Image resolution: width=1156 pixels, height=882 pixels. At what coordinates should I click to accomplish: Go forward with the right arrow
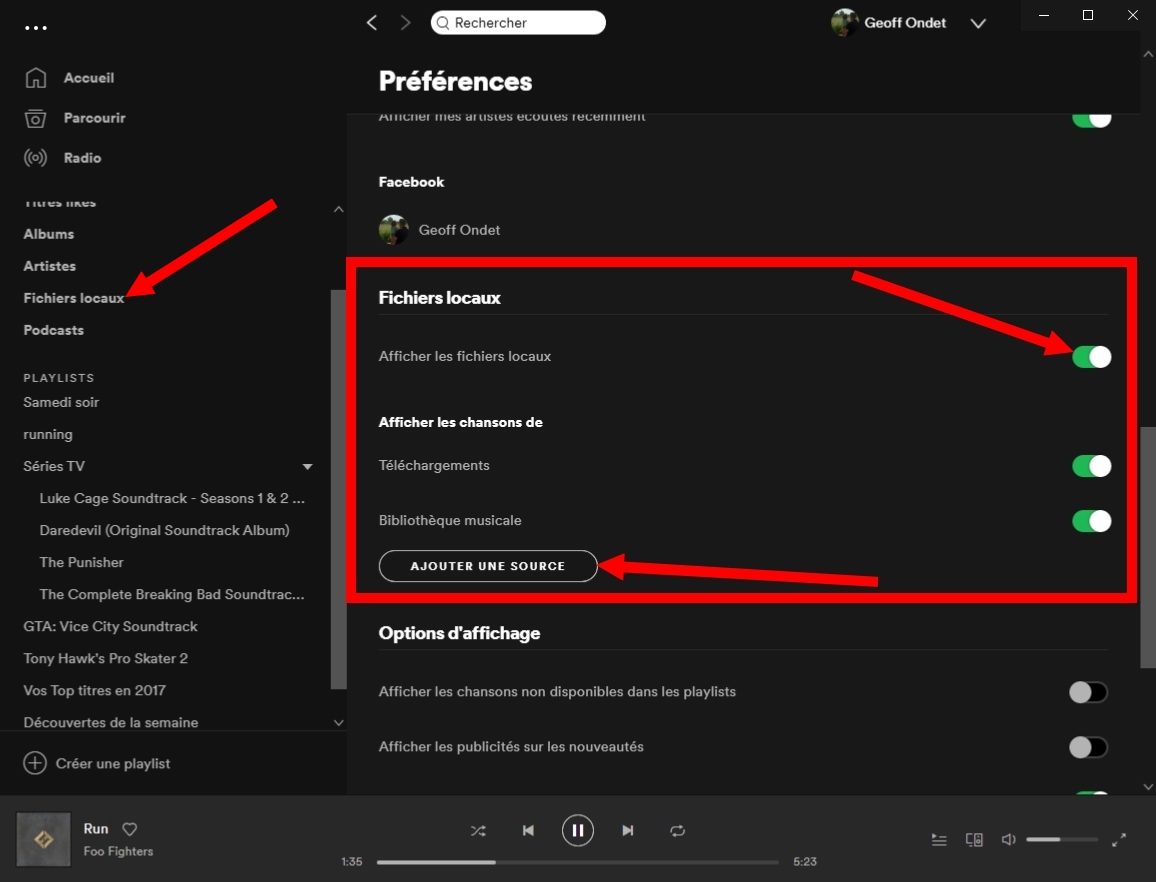[x=405, y=23]
